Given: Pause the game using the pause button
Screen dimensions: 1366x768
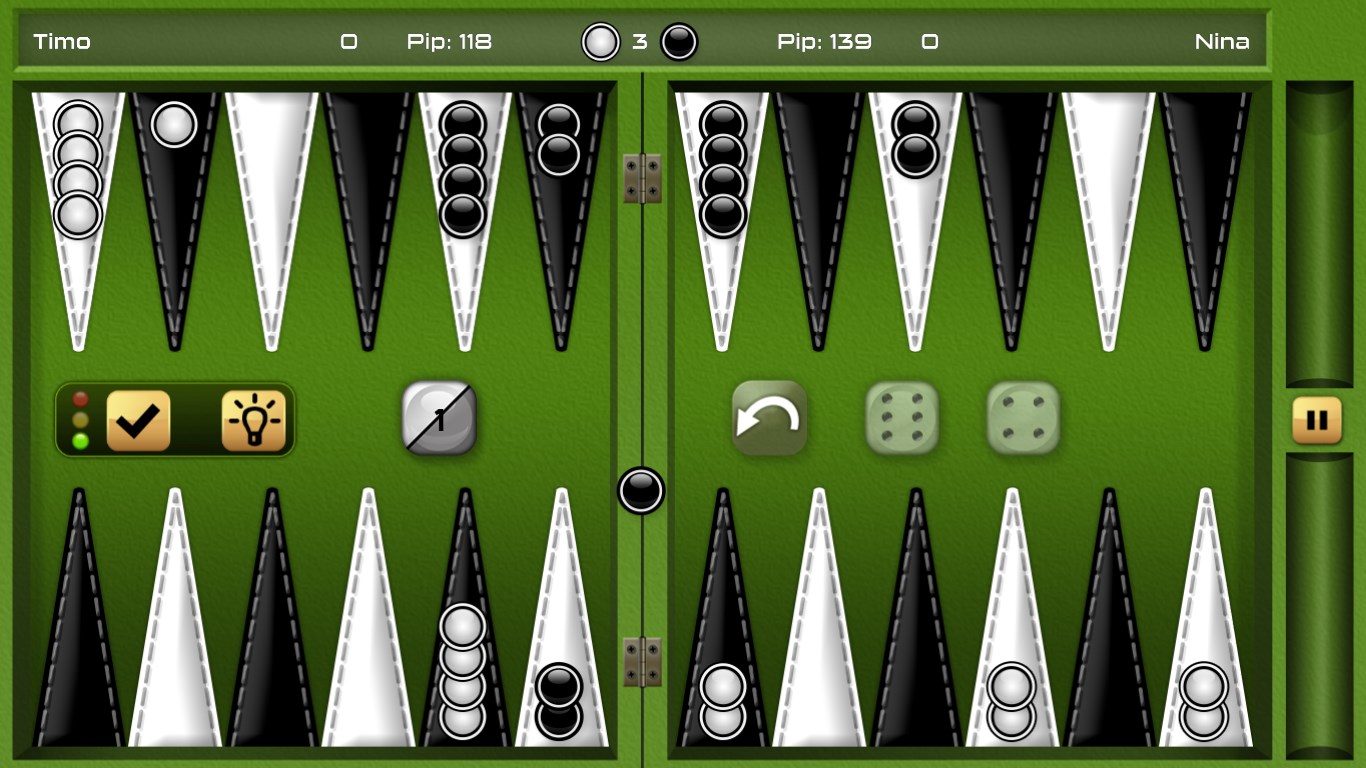Looking at the screenshot, I should 1317,419.
